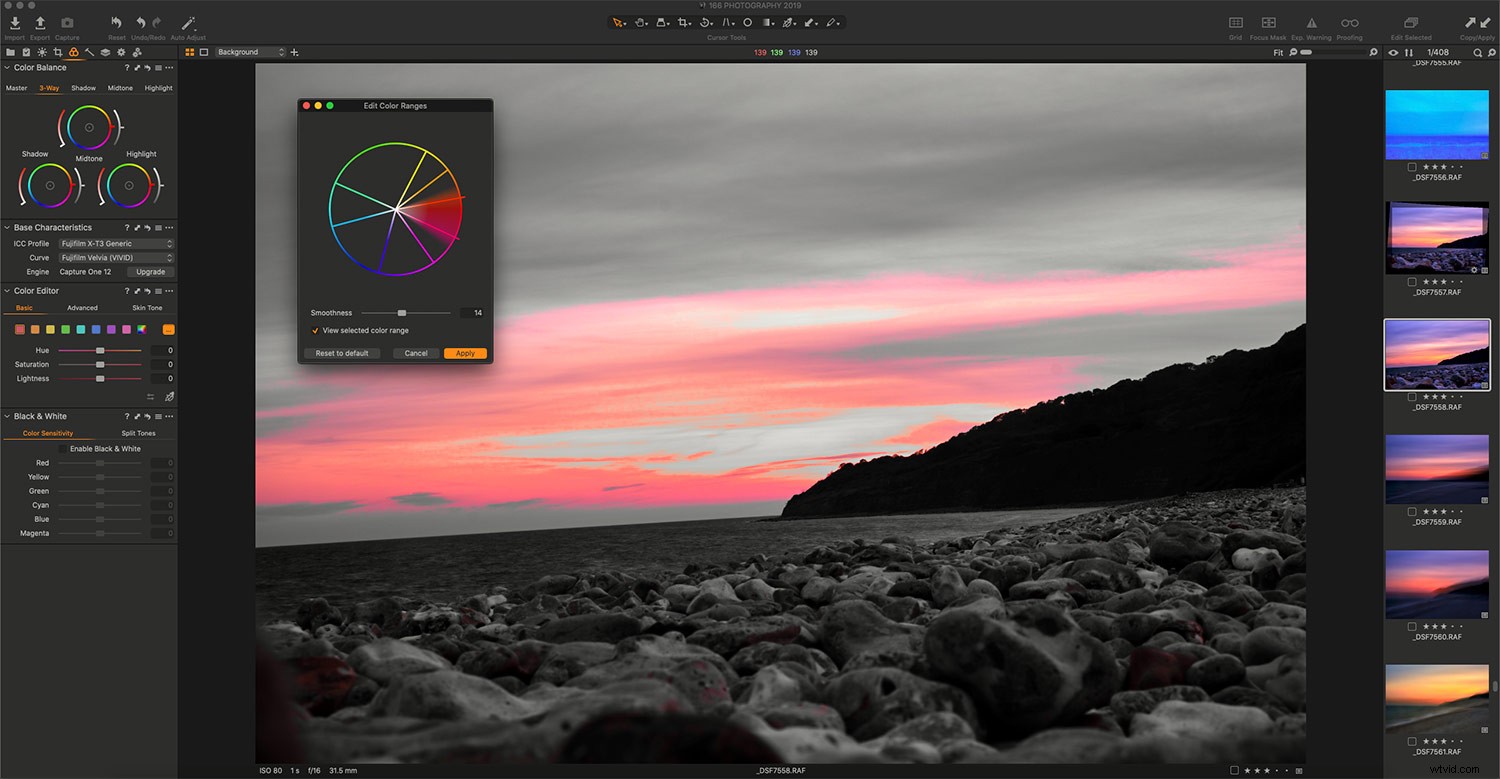Click the Upgrade button next to Capture One 12
Screen dimensions: 1500x779
(149, 271)
